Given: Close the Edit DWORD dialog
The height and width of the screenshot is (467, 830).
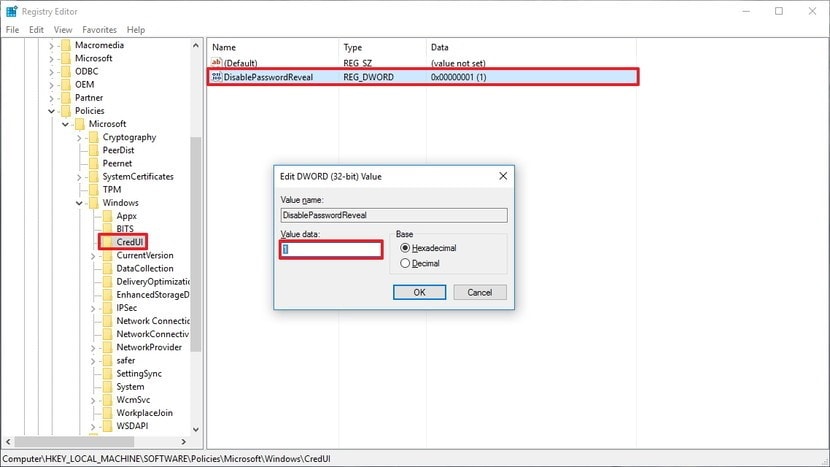Looking at the screenshot, I should [x=503, y=176].
